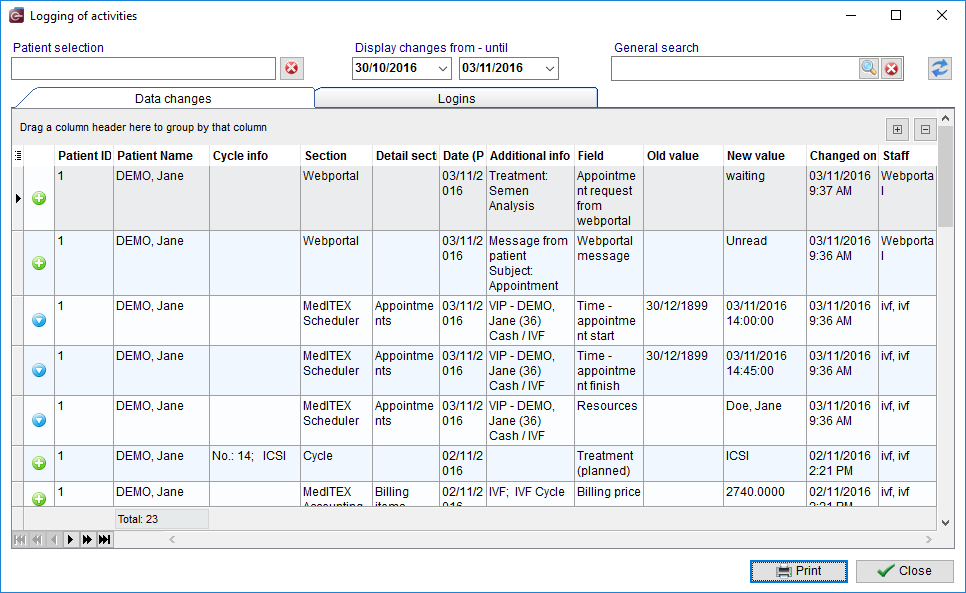The image size is (966, 593).
Task: Clear General search with red X icon
Action: 891,68
